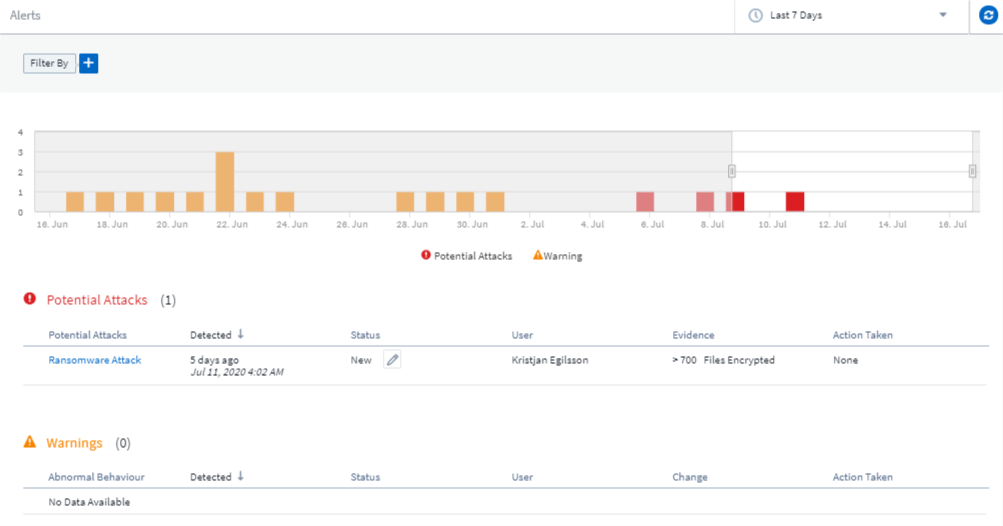Click the Filter By button

click(49, 63)
